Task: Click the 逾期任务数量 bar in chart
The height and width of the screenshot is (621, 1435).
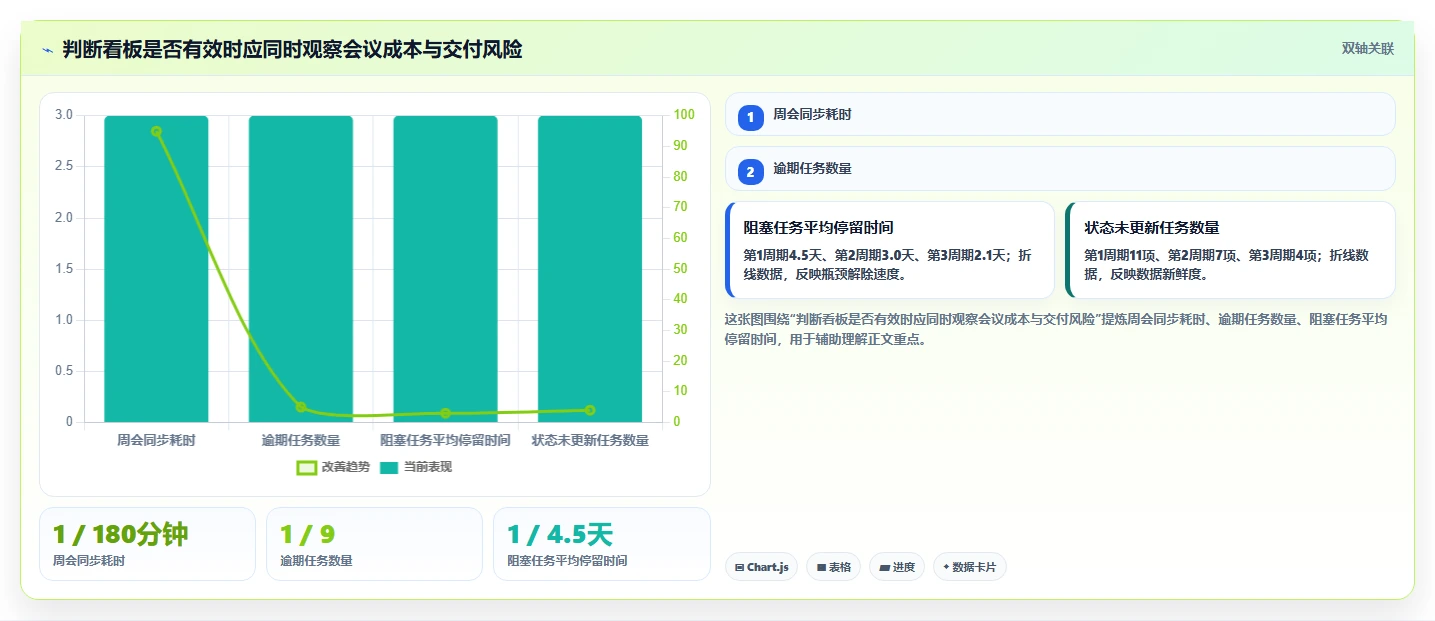Action: coord(301,269)
